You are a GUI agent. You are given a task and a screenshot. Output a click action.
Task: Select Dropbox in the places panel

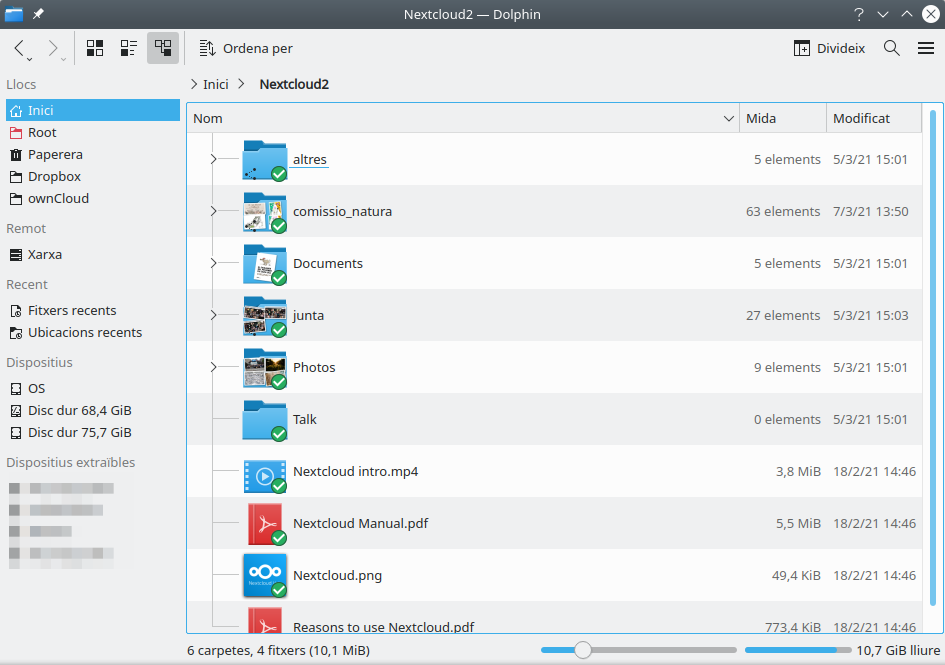coord(54,177)
